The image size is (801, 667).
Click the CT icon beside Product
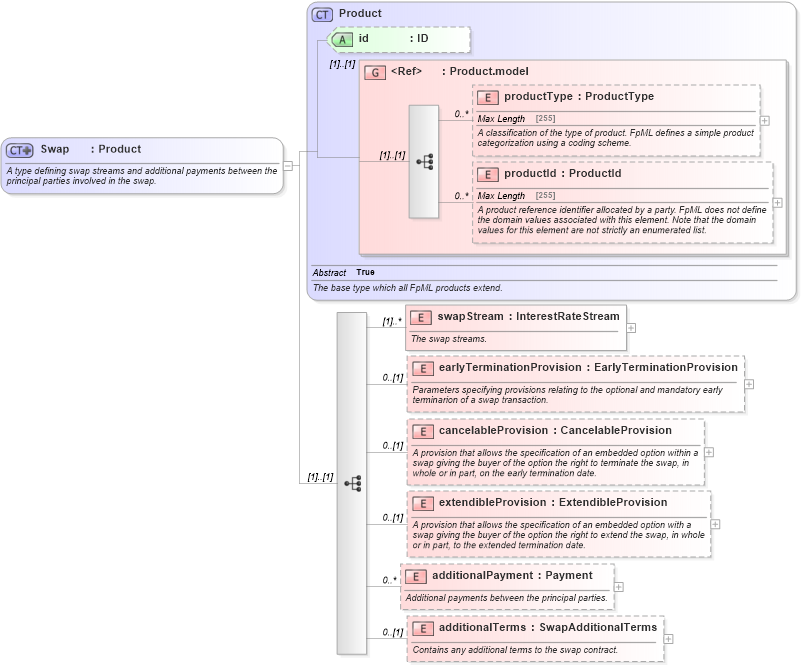pyautogui.click(x=322, y=14)
